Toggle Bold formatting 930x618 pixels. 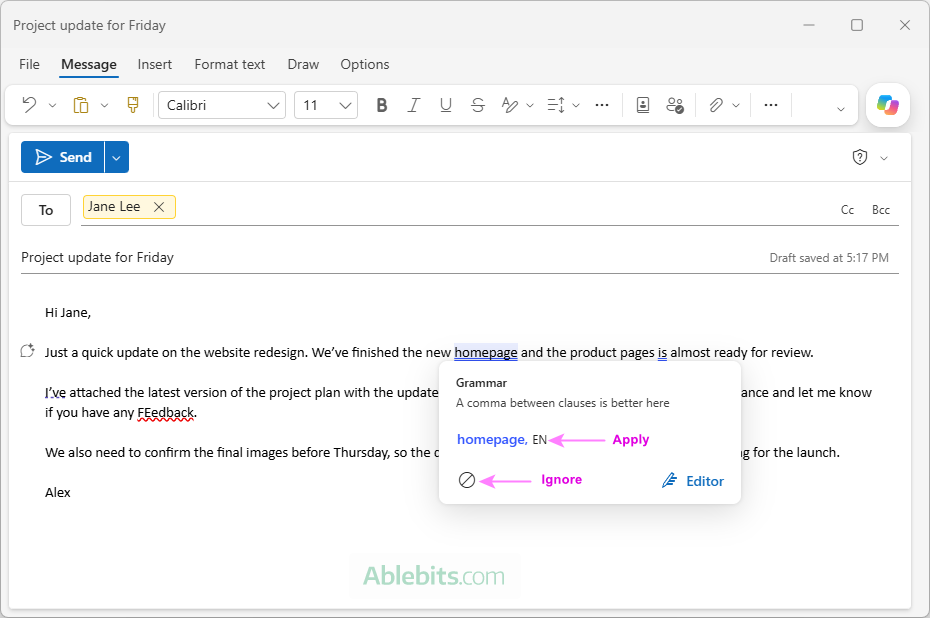[382, 105]
